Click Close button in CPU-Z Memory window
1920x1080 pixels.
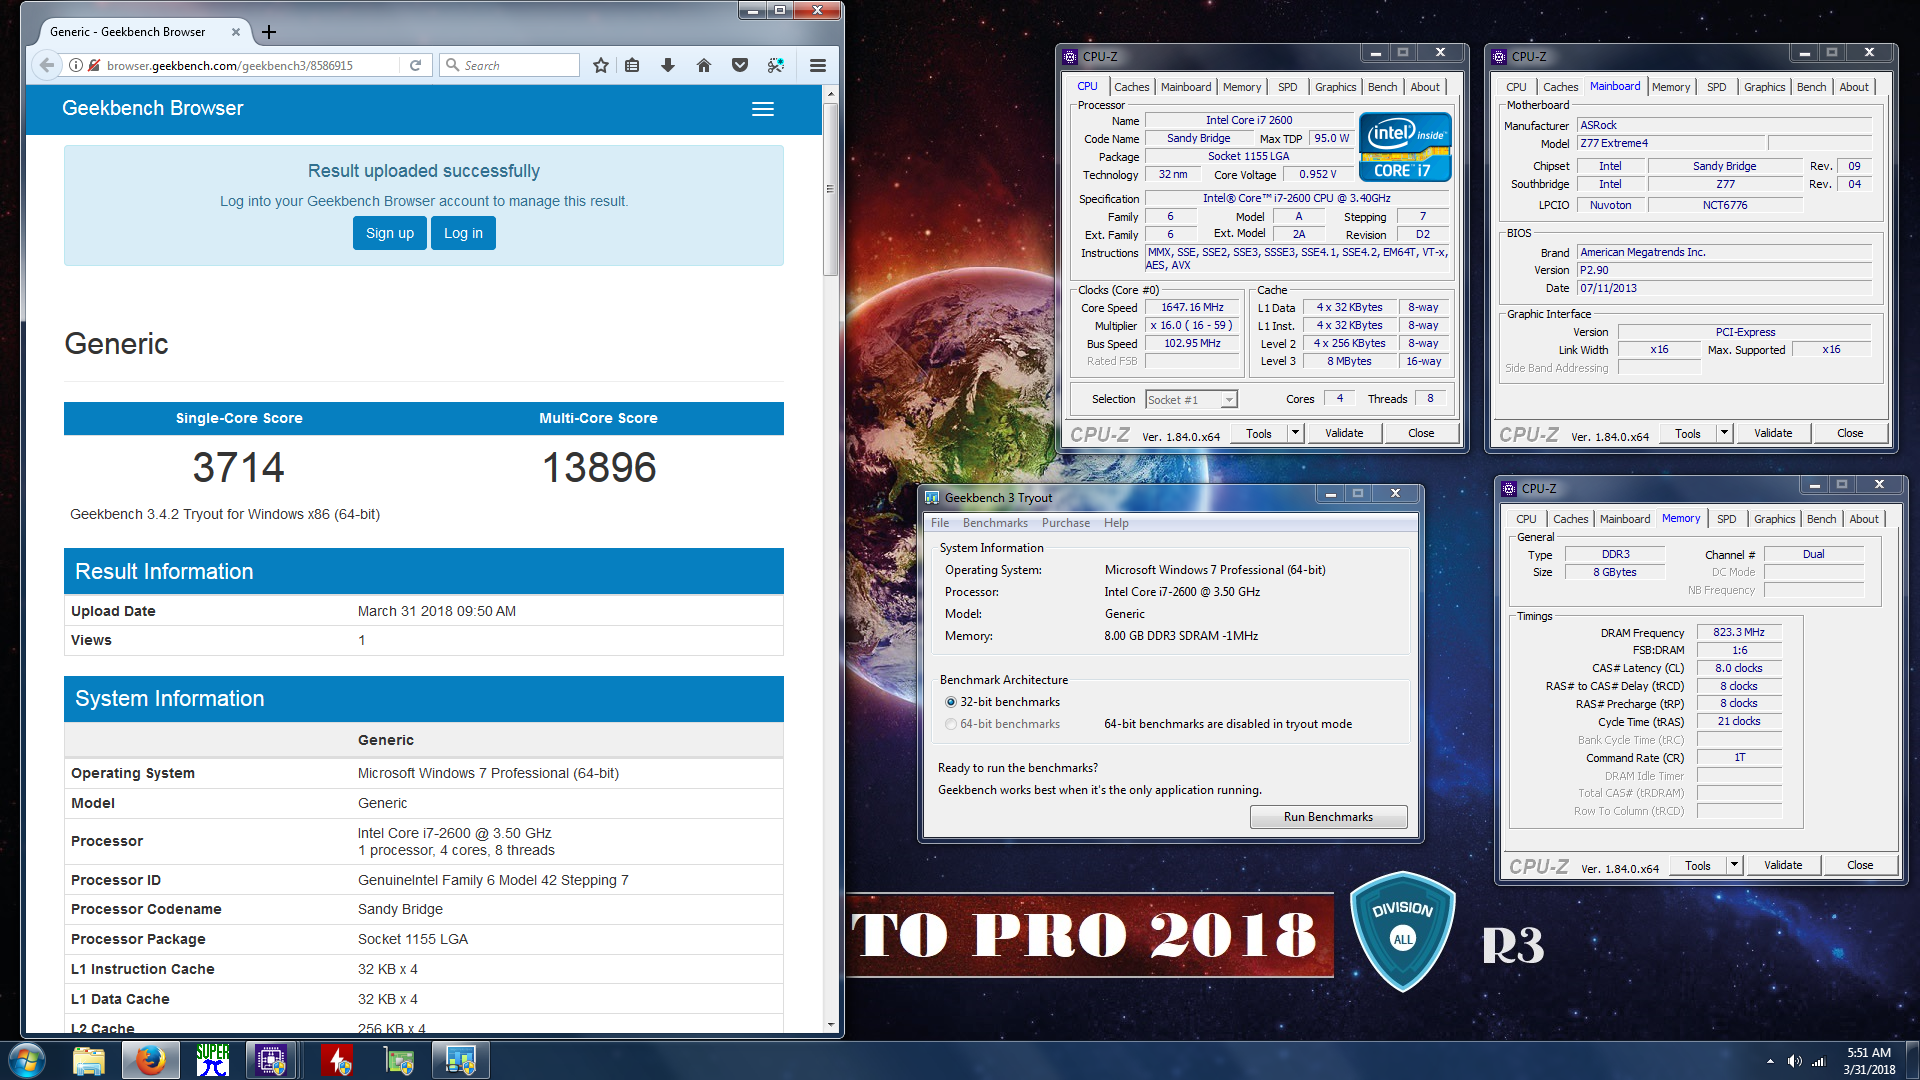pyautogui.click(x=1860, y=865)
